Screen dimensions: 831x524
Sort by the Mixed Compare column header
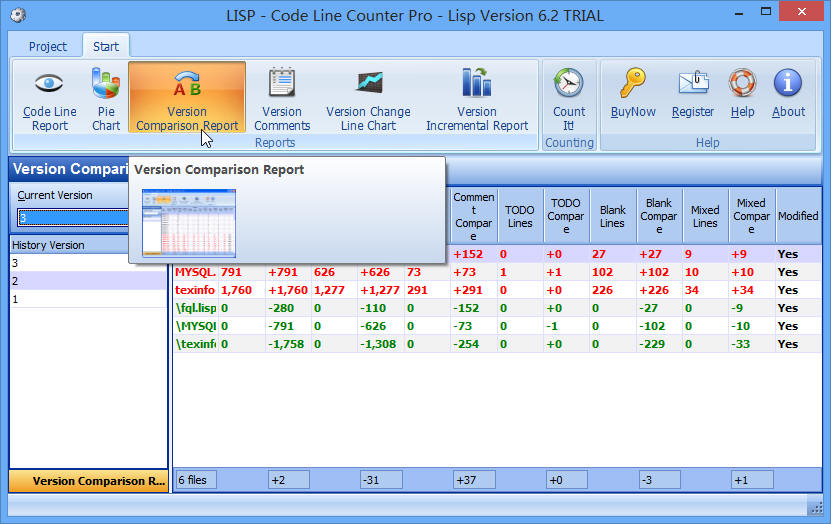tap(752, 216)
